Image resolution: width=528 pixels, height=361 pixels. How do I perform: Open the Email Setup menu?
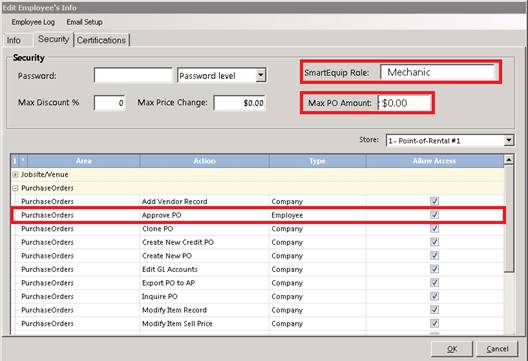(x=85, y=22)
